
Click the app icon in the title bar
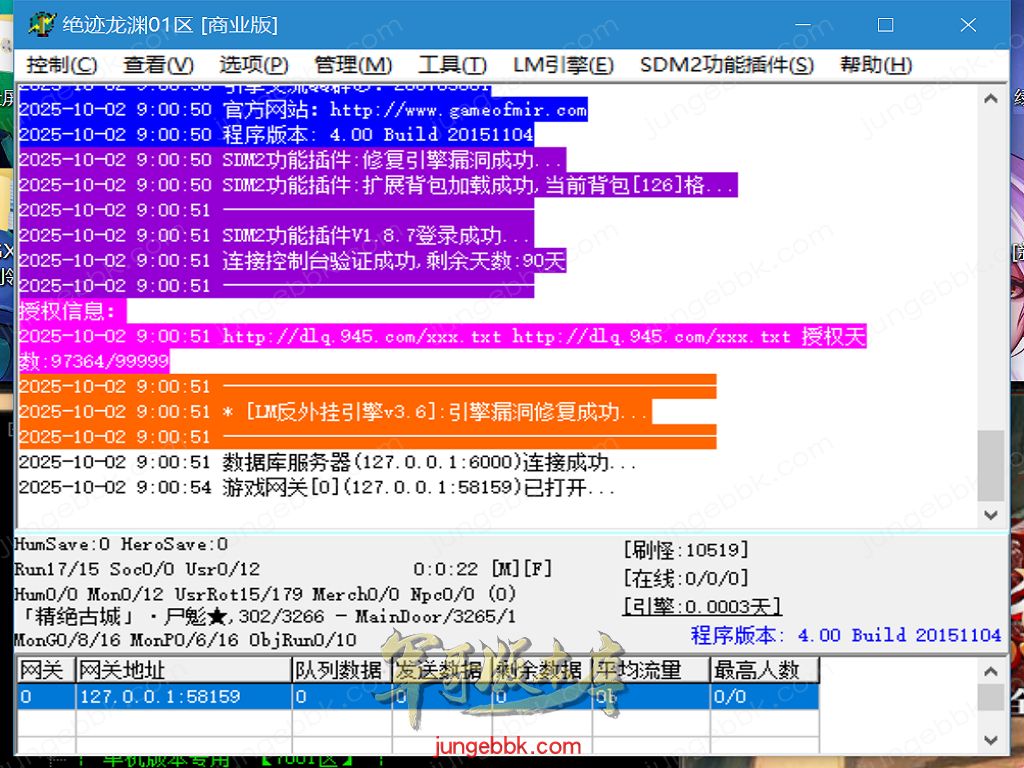(x=40, y=25)
